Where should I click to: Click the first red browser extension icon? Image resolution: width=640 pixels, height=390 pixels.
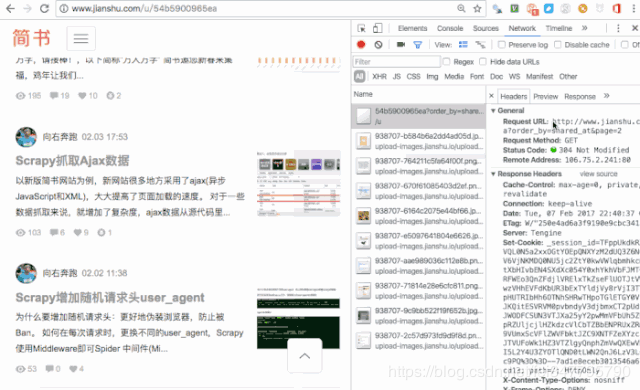pos(532,9)
